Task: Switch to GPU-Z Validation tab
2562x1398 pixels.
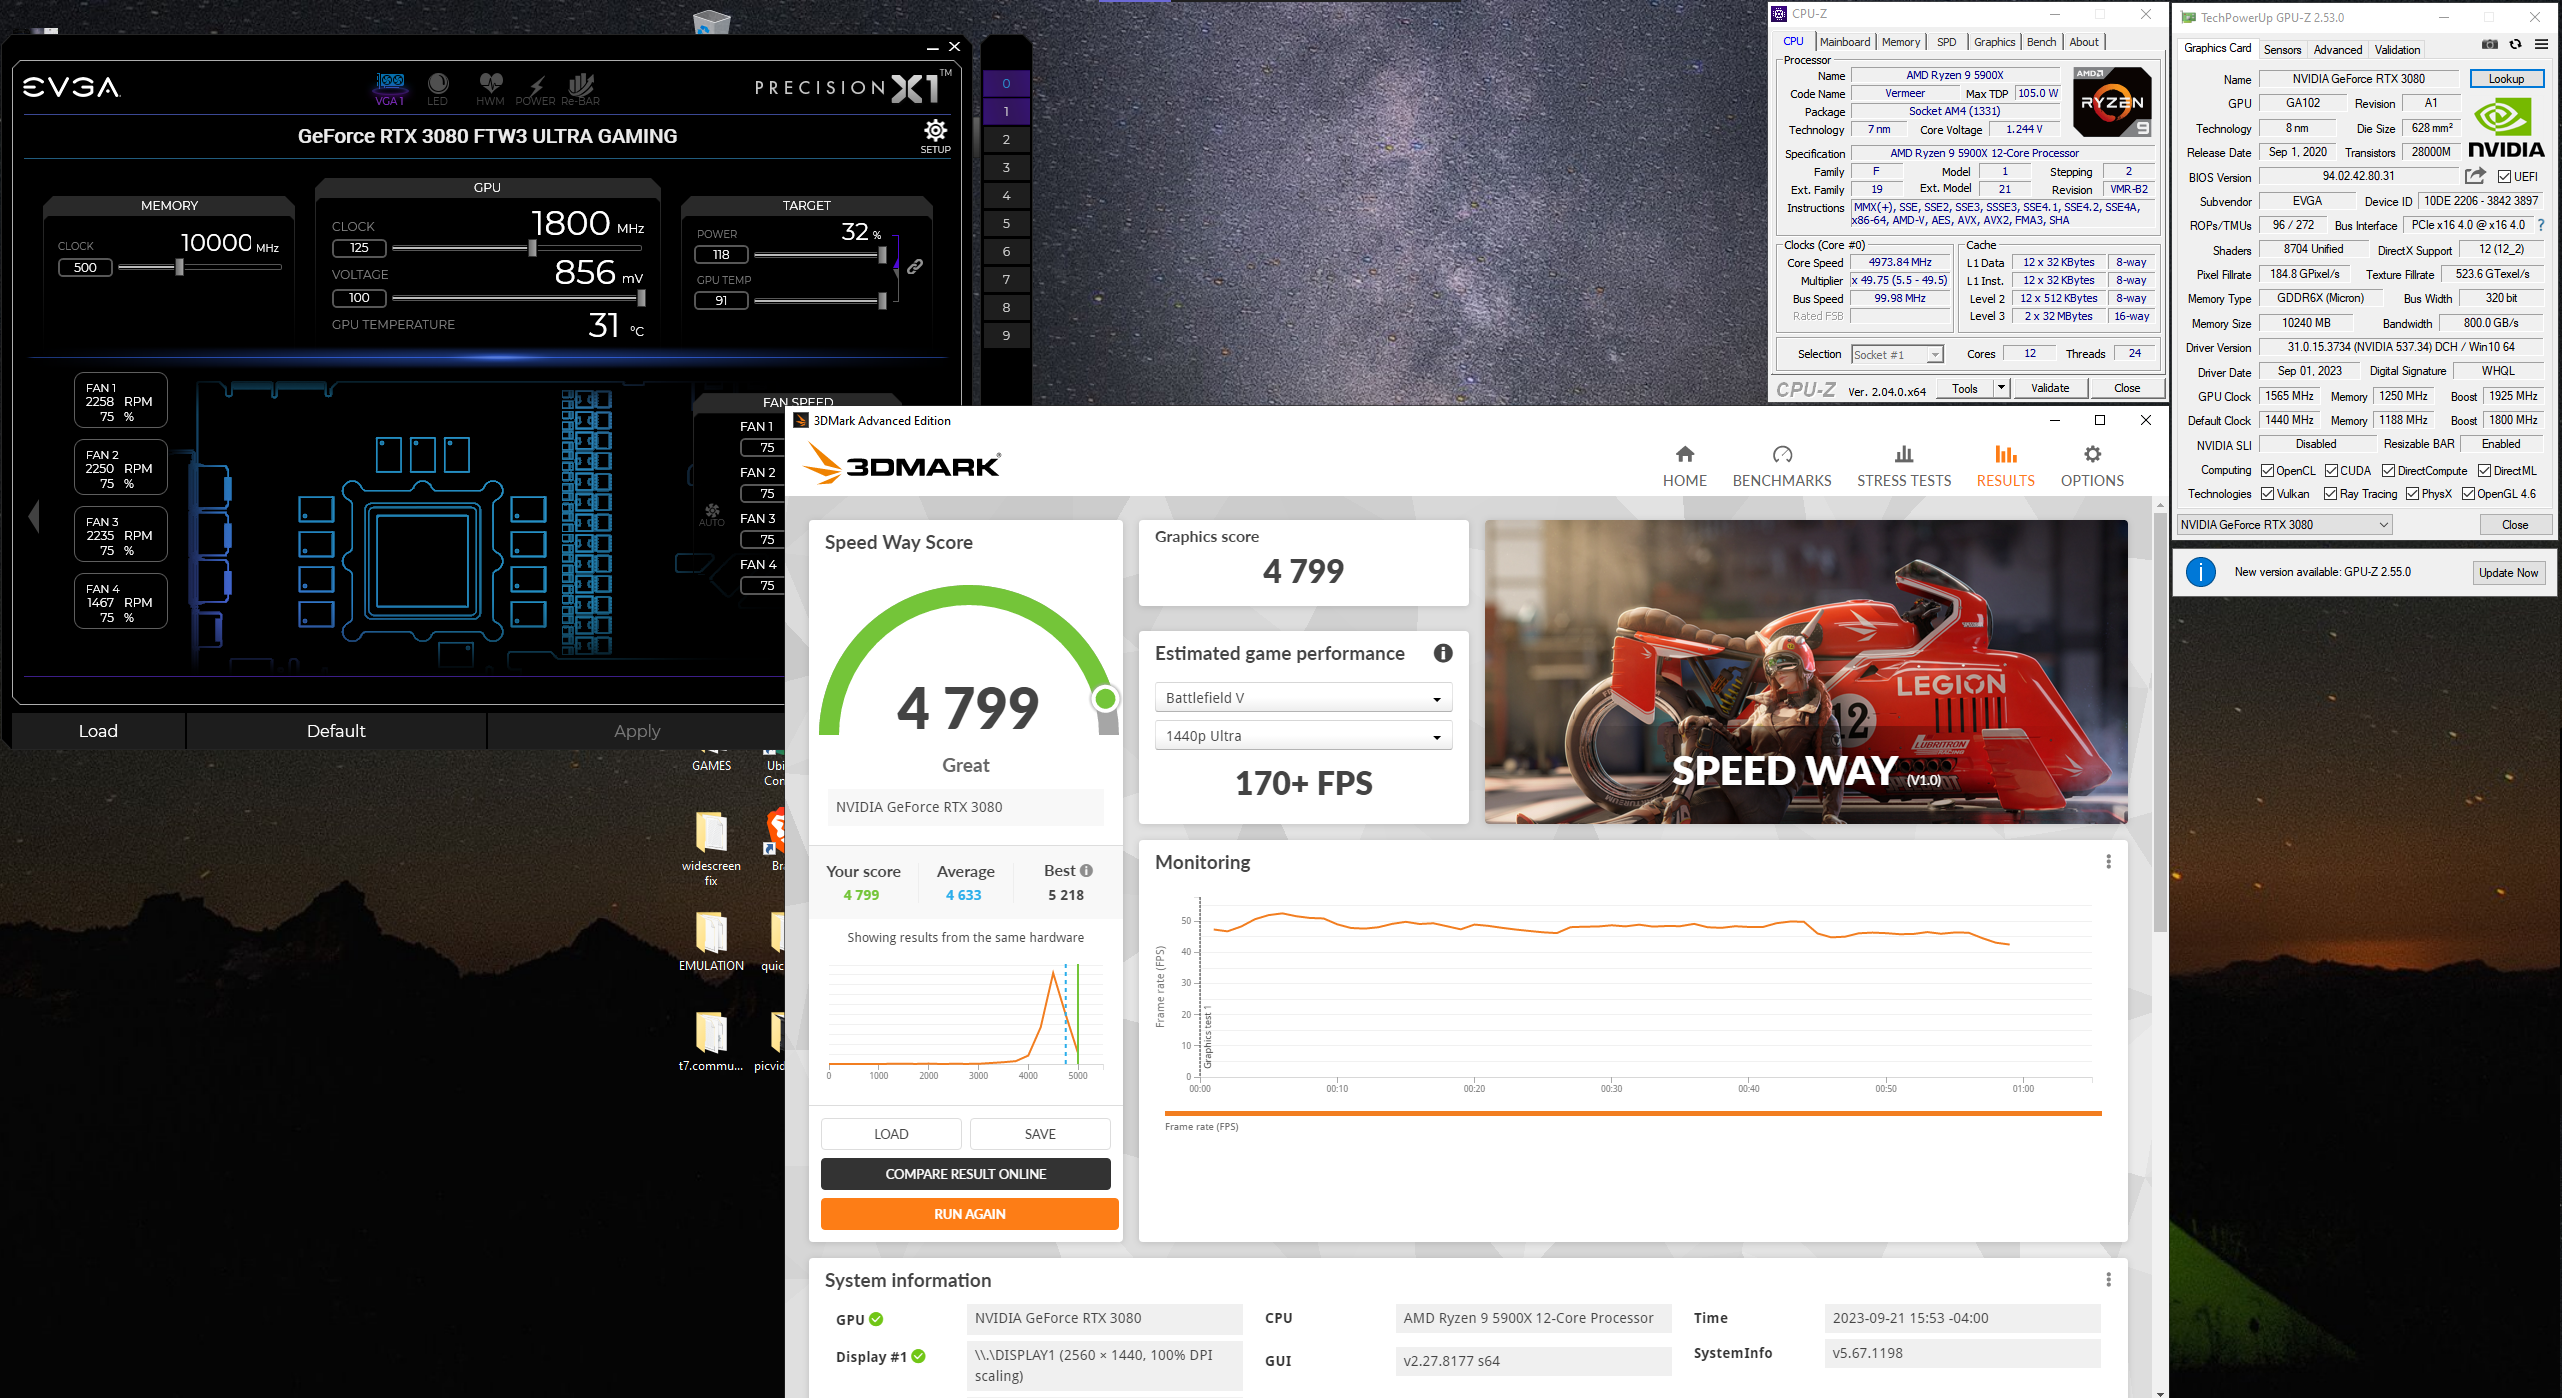Action: pos(2398,49)
